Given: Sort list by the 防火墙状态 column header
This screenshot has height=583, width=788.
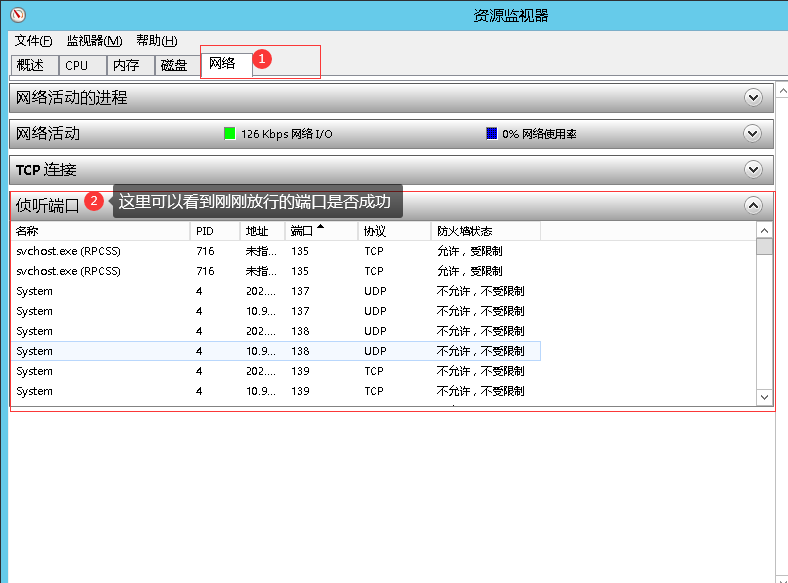Looking at the screenshot, I should click(x=465, y=231).
